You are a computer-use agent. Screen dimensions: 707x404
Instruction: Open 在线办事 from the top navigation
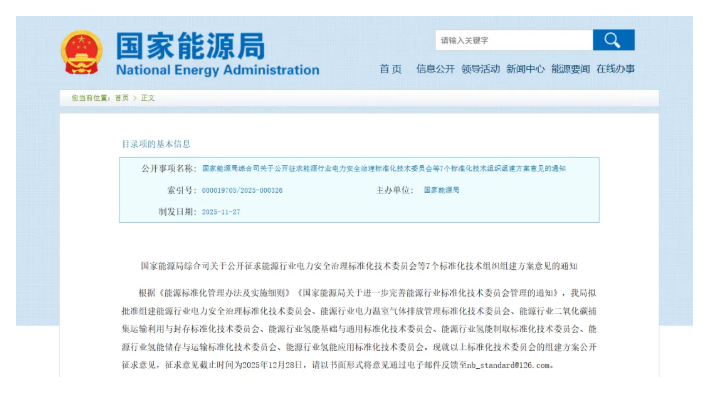pyautogui.click(x=615, y=69)
